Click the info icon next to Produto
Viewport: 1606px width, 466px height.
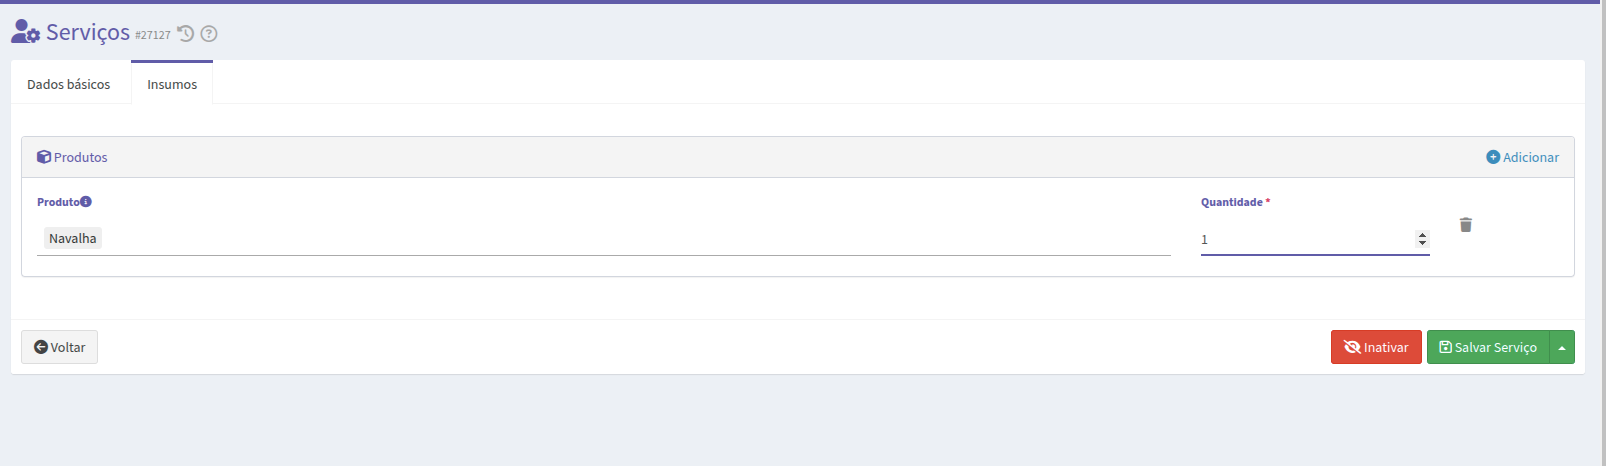pyautogui.click(x=86, y=202)
